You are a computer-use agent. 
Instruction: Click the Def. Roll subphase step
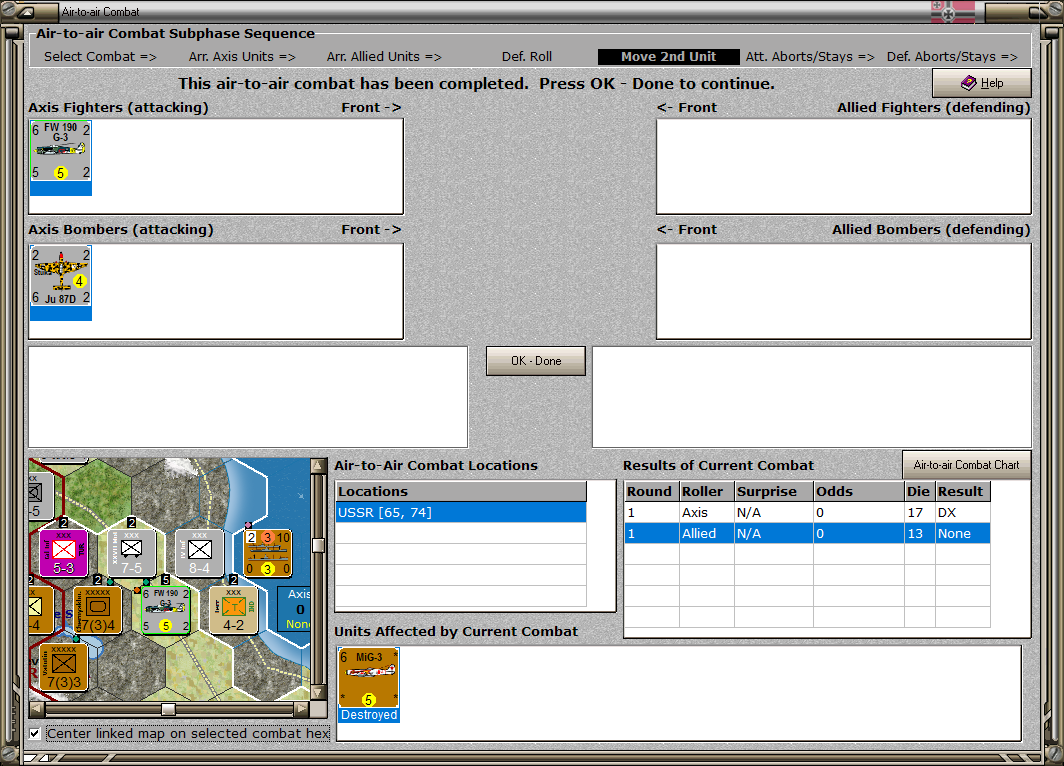tap(527, 57)
